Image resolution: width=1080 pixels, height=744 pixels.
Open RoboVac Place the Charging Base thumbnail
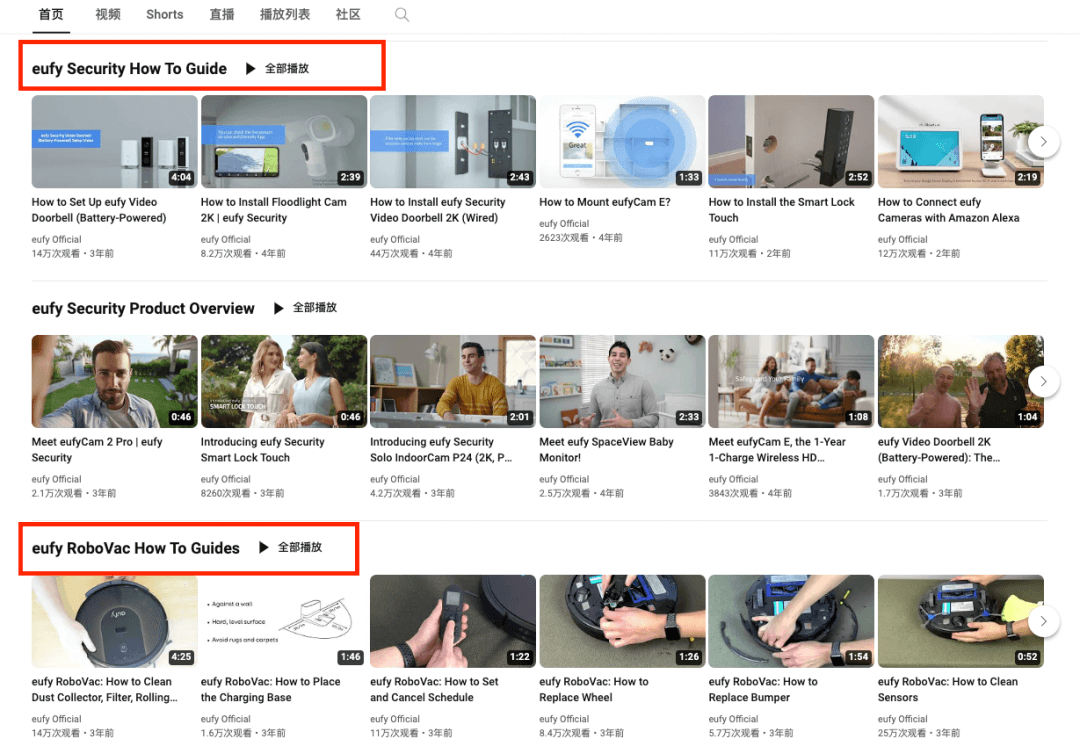point(284,621)
